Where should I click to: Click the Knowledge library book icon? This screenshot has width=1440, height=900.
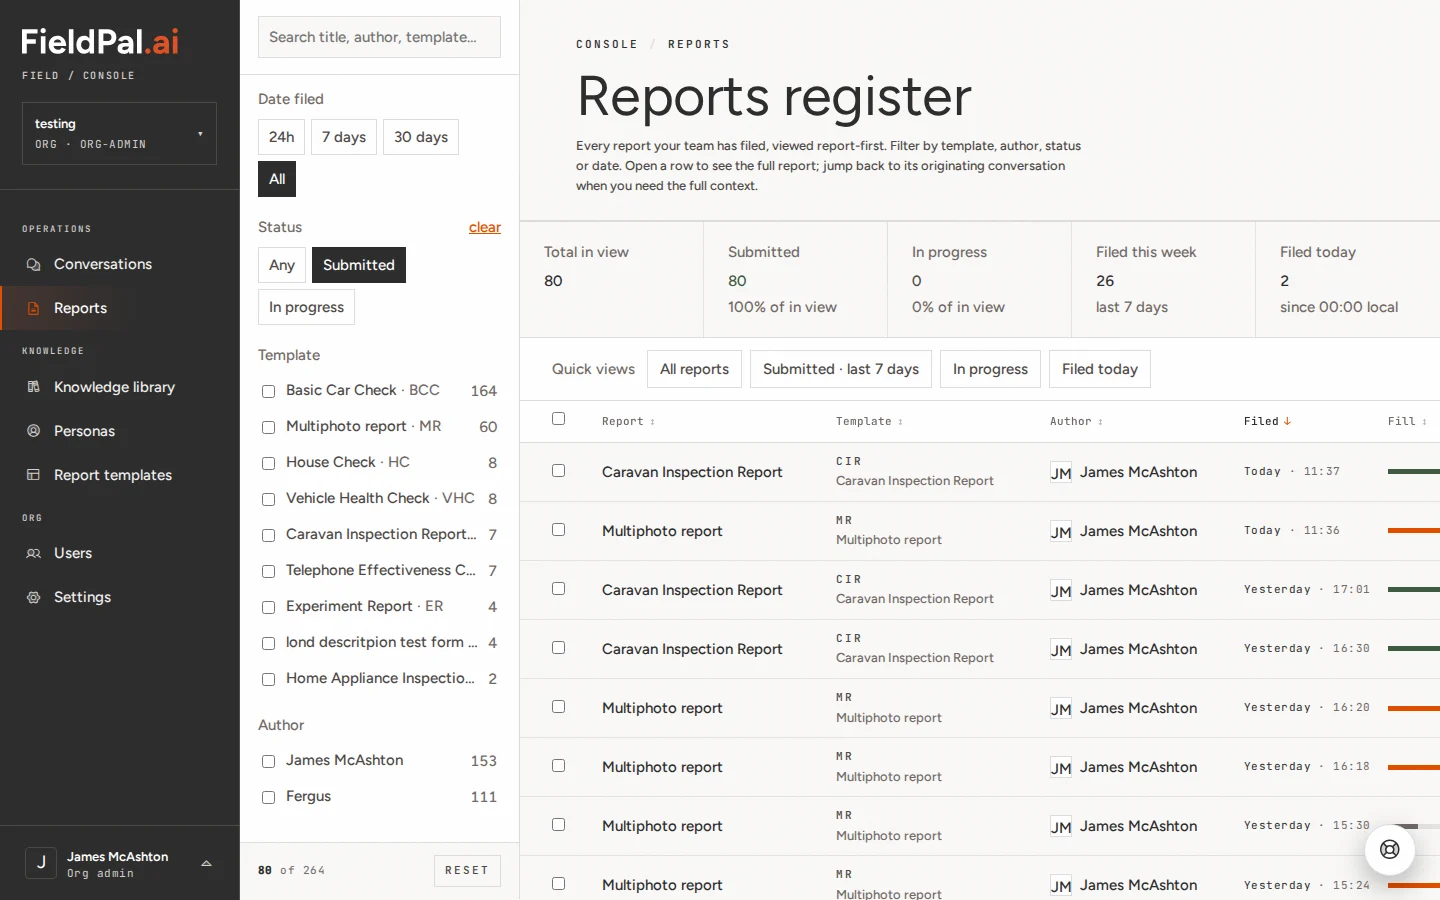point(33,387)
